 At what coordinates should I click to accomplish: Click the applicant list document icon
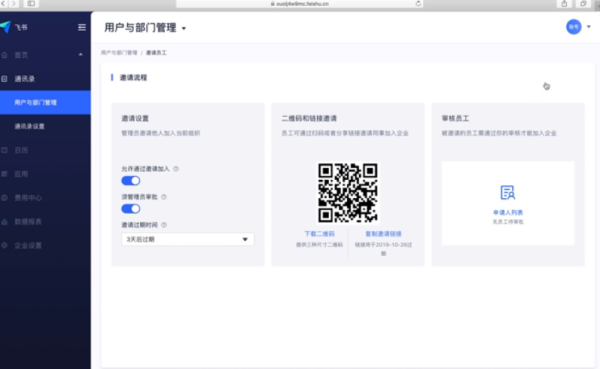(508, 193)
